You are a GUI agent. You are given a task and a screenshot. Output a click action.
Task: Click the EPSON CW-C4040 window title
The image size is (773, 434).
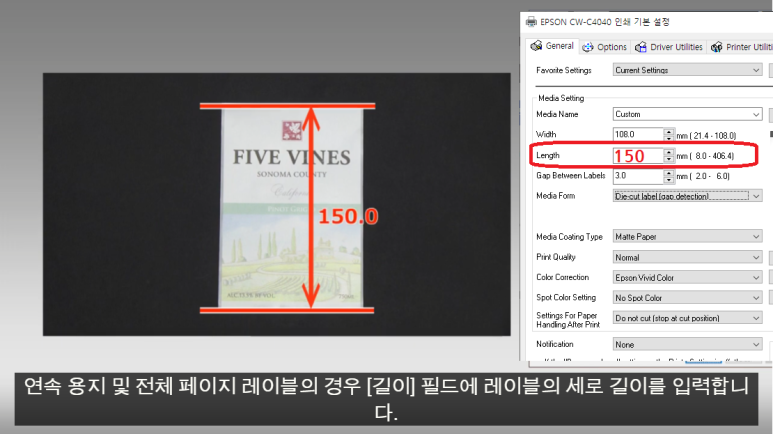point(604,22)
